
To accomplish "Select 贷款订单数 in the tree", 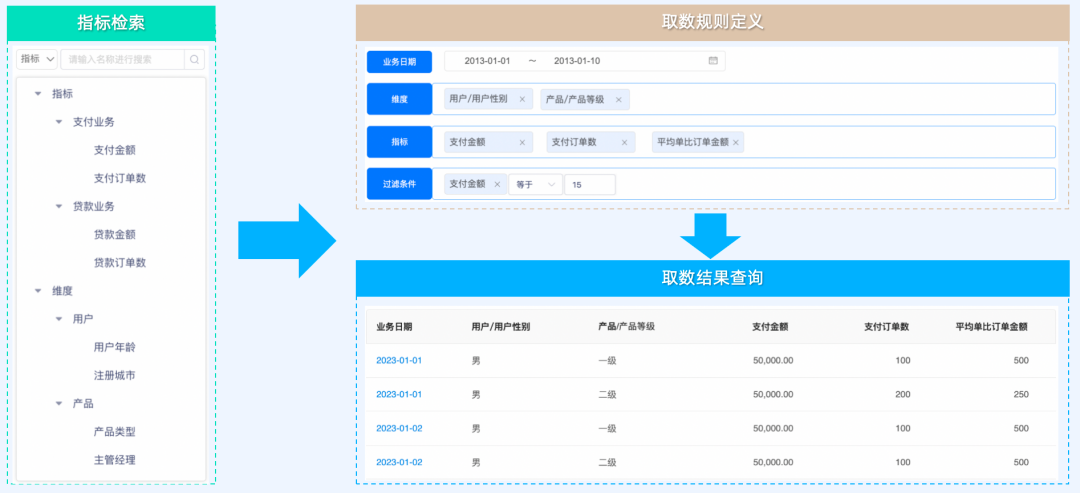I will point(120,262).
